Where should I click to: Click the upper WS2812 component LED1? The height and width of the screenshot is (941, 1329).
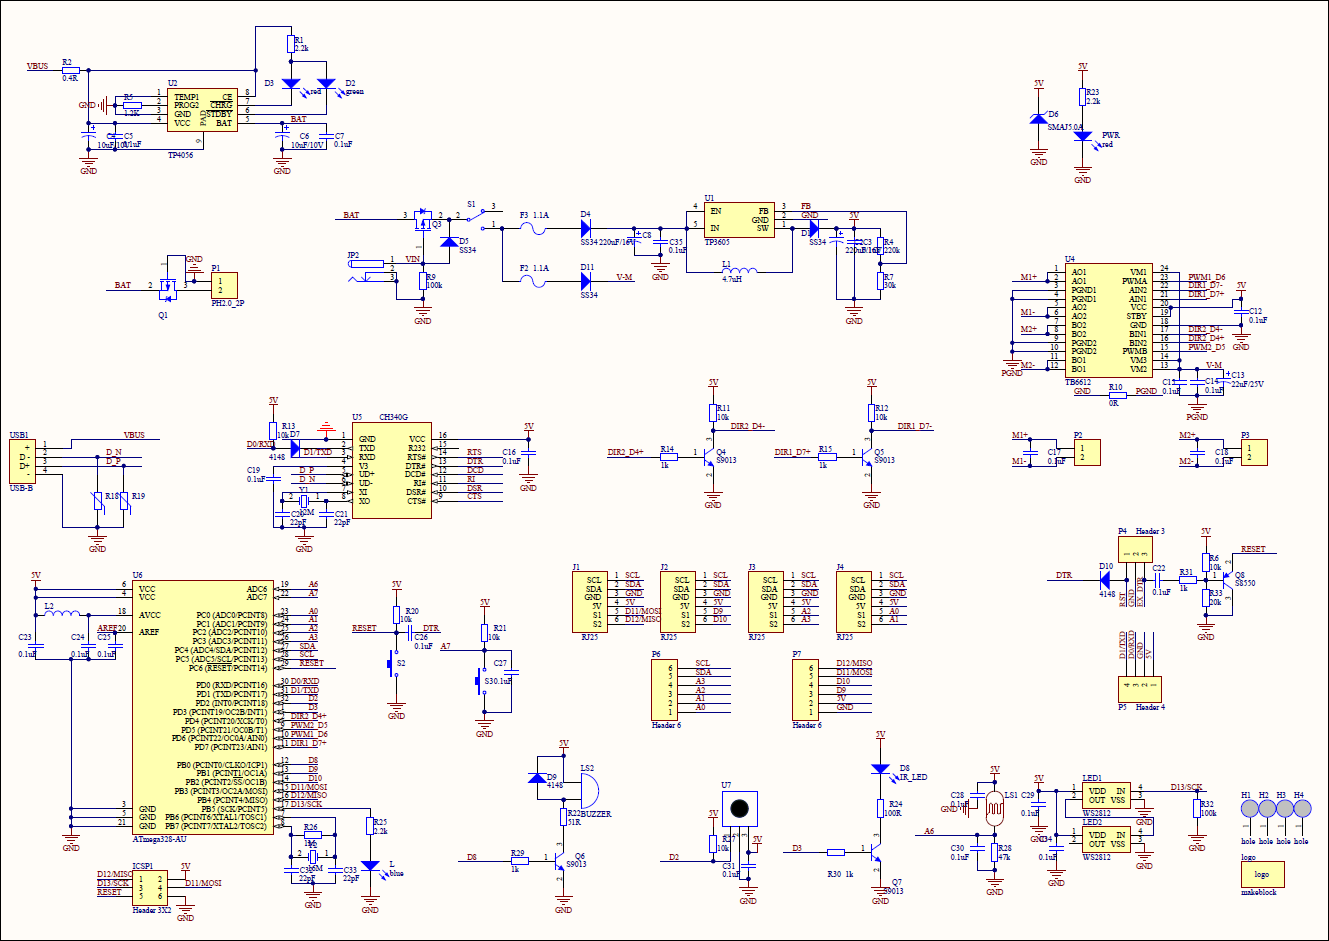1106,795
